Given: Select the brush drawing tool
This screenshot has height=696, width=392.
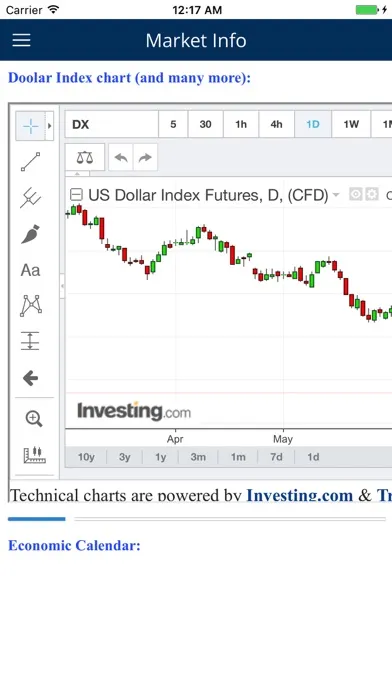Looking at the screenshot, I should 31,234.
